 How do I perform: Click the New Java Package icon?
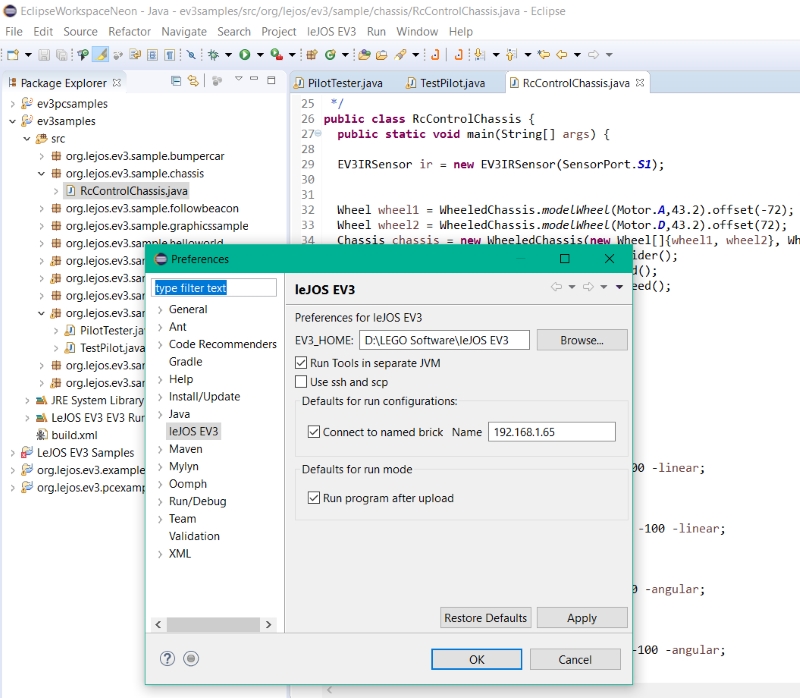[x=312, y=55]
